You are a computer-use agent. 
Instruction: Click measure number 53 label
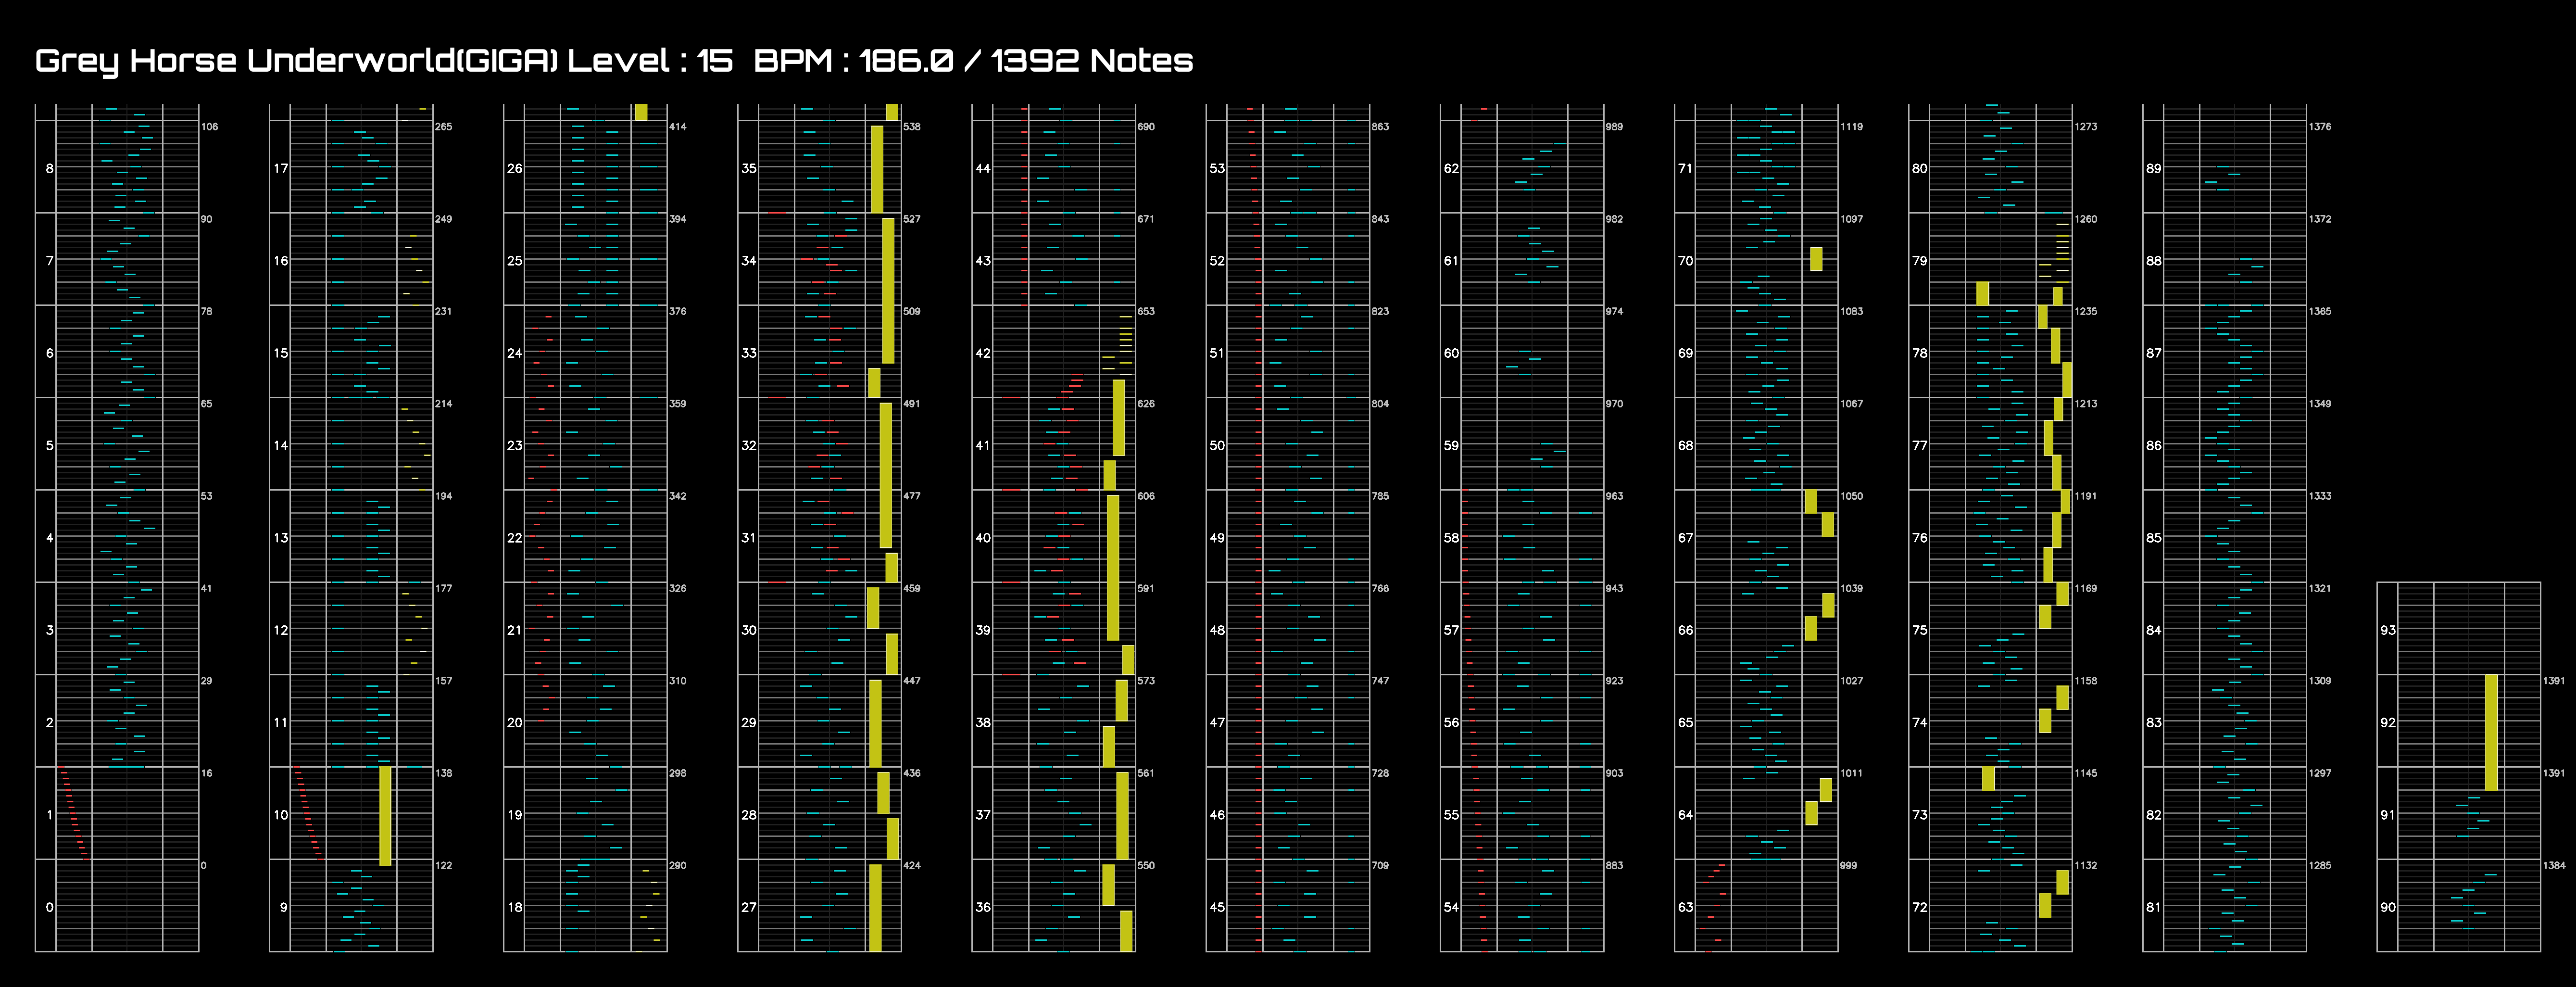pyautogui.click(x=1217, y=168)
